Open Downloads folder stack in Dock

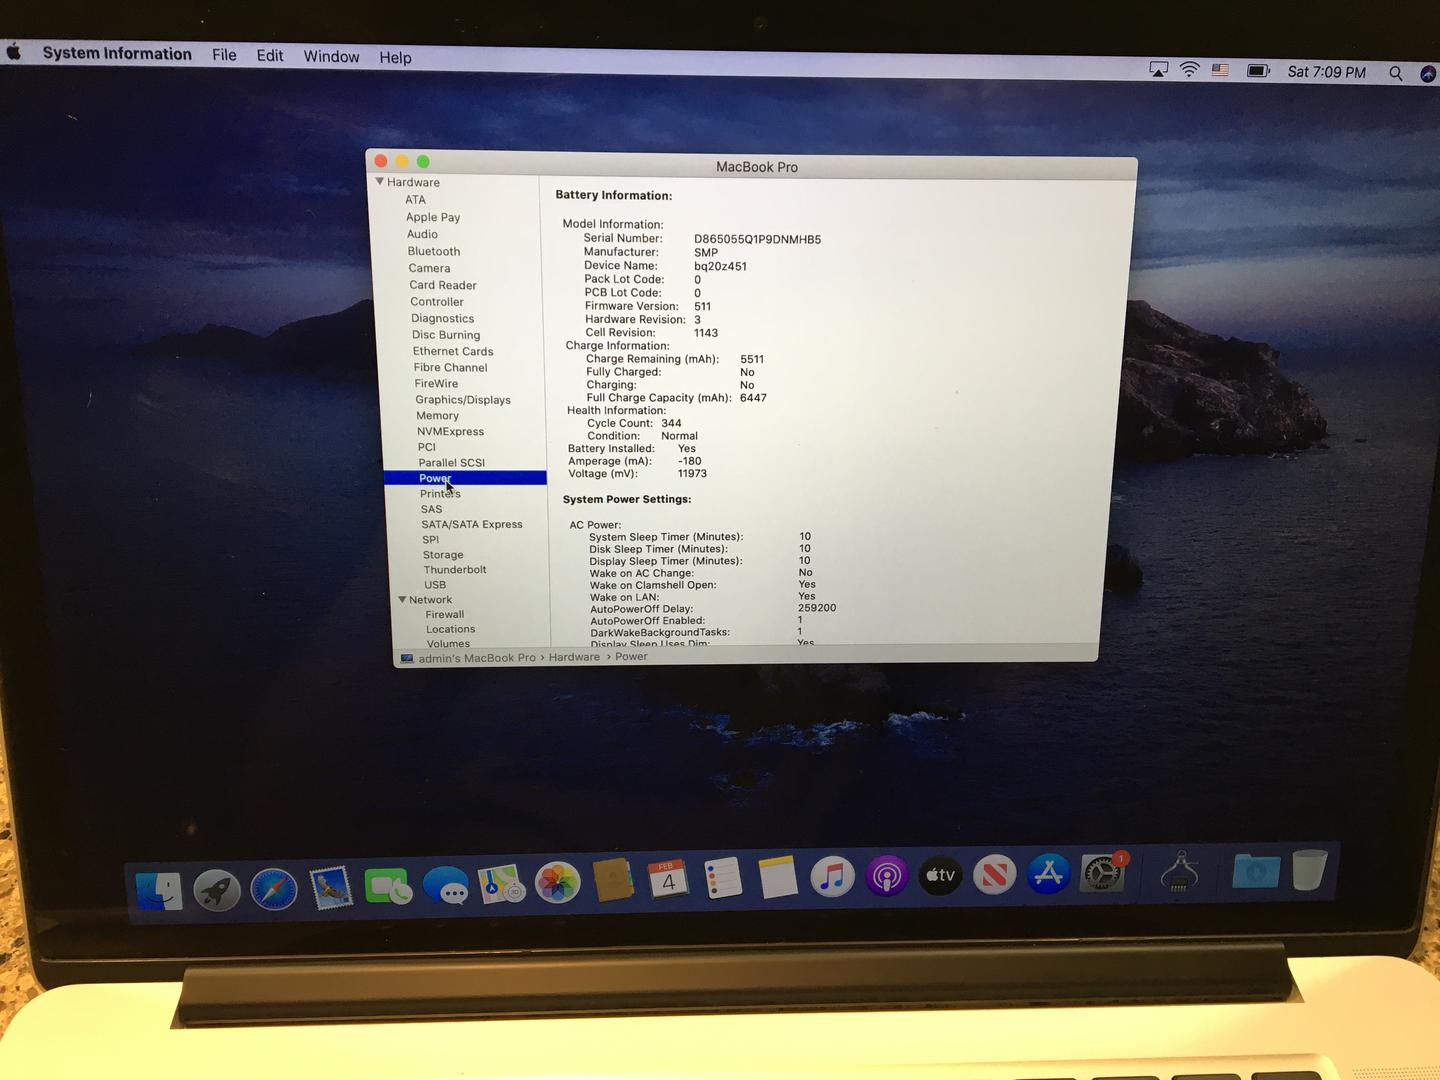coord(1256,872)
